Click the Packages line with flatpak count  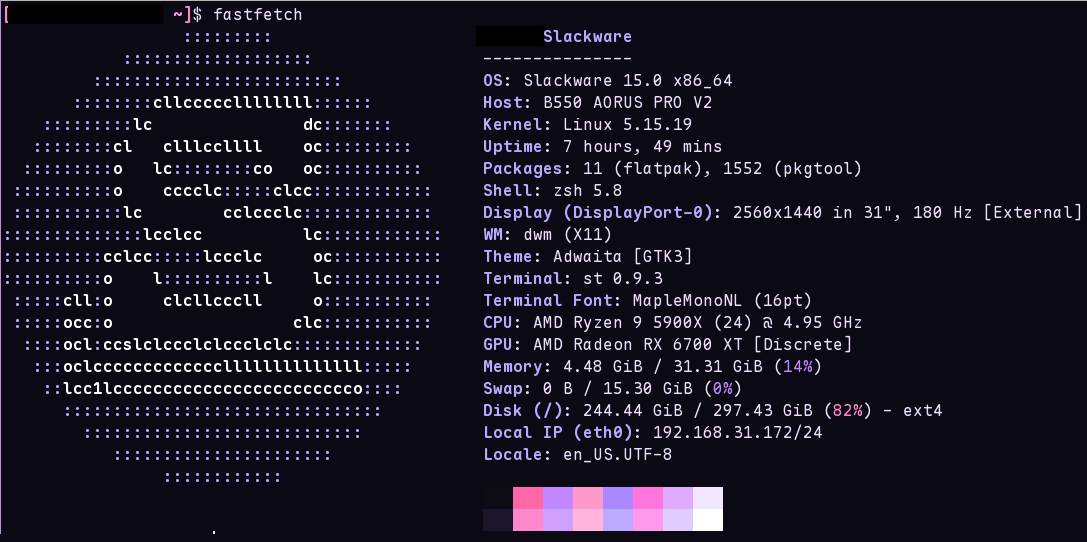[671, 169]
